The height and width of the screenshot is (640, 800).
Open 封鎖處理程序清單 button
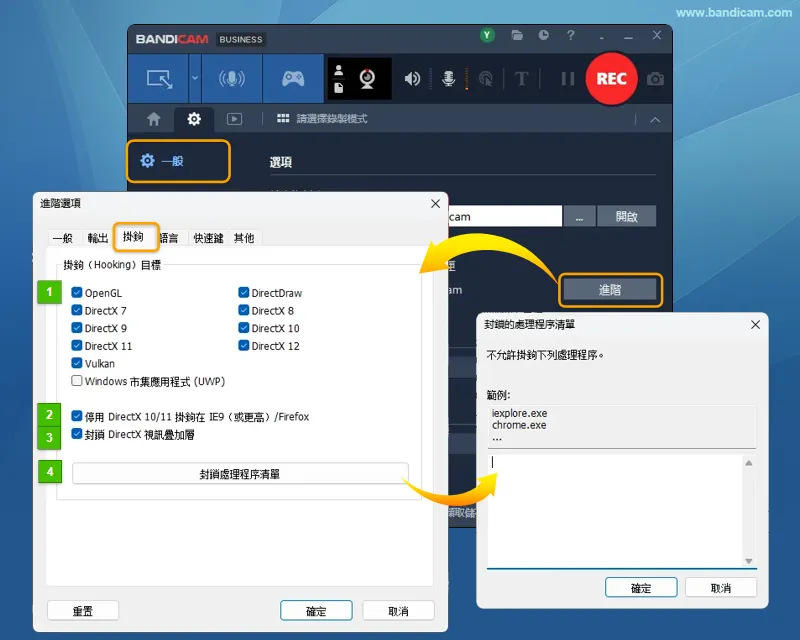240,474
